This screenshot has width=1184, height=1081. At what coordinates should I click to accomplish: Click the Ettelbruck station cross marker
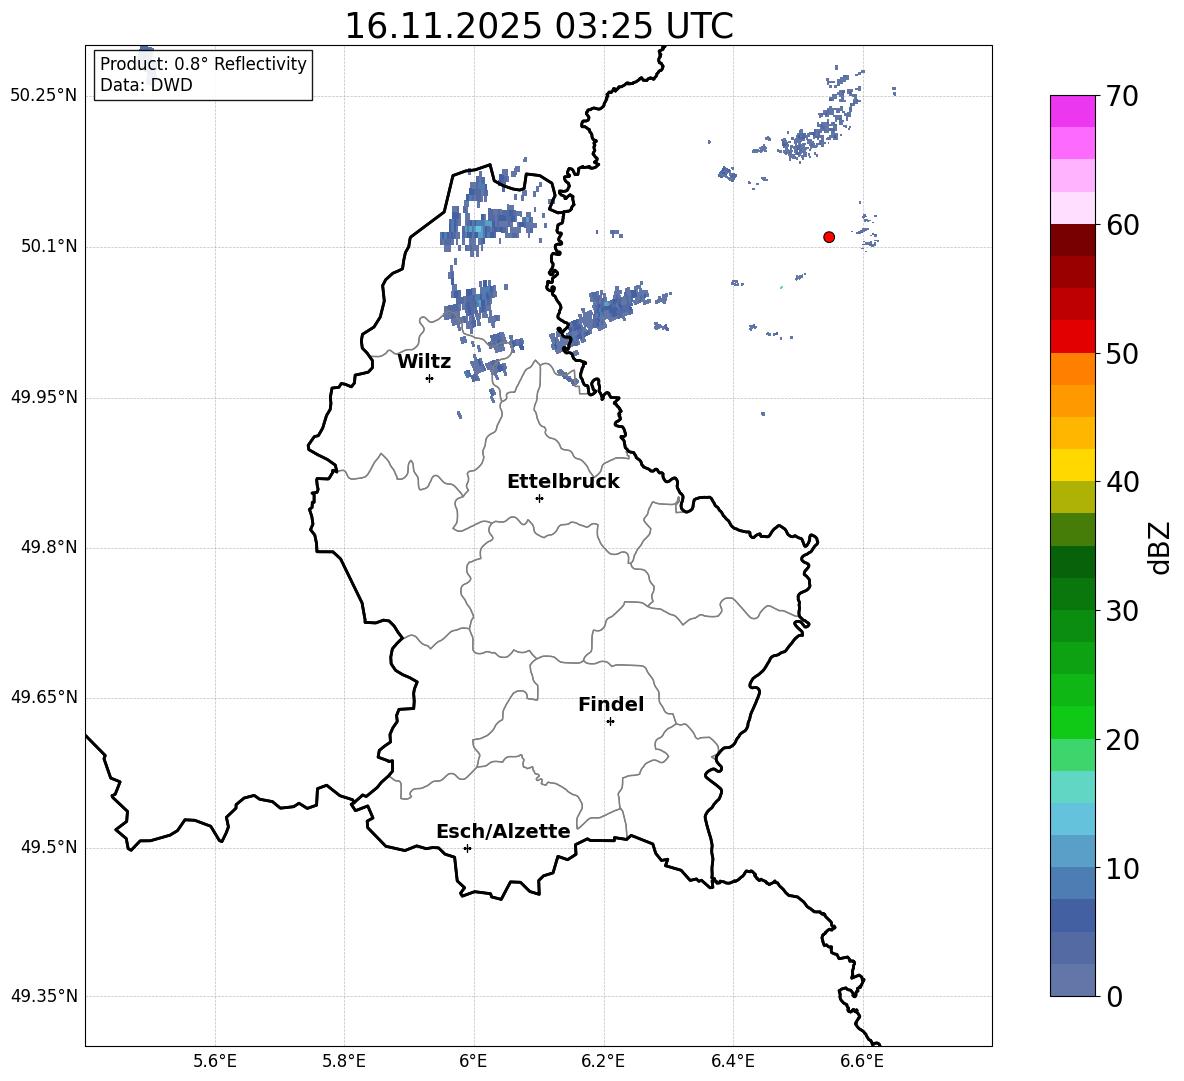[x=539, y=498]
